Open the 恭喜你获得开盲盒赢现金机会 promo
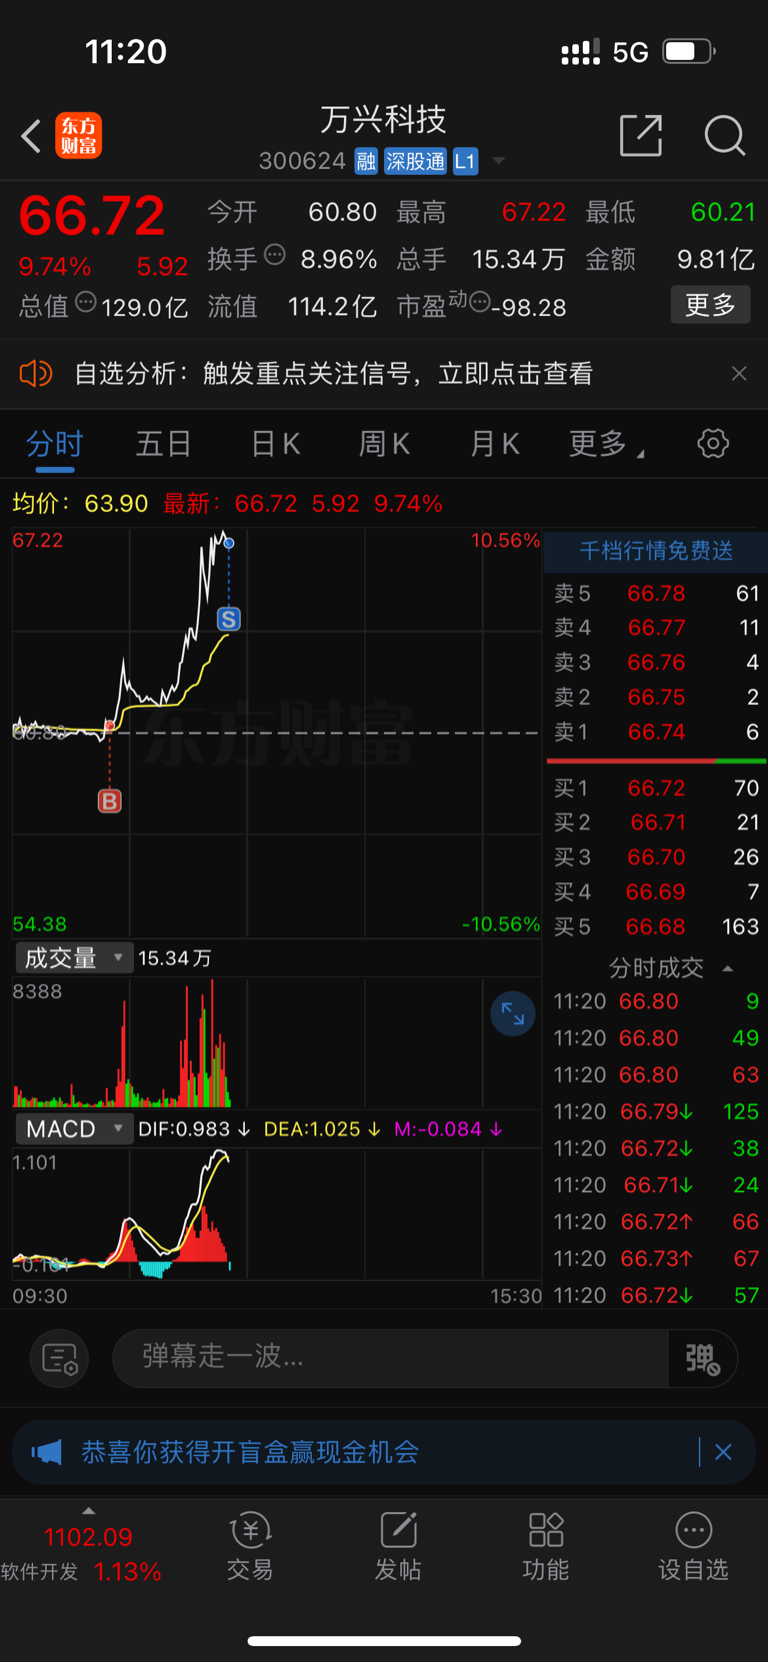 [249, 1452]
